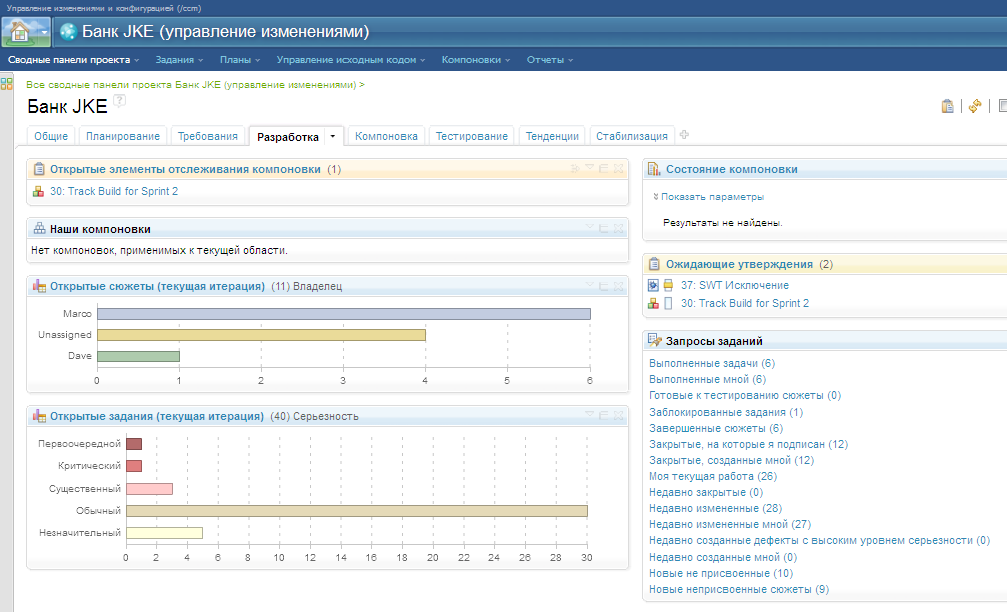
Task: Add a new tab with the plus icon
Action: pos(684,135)
